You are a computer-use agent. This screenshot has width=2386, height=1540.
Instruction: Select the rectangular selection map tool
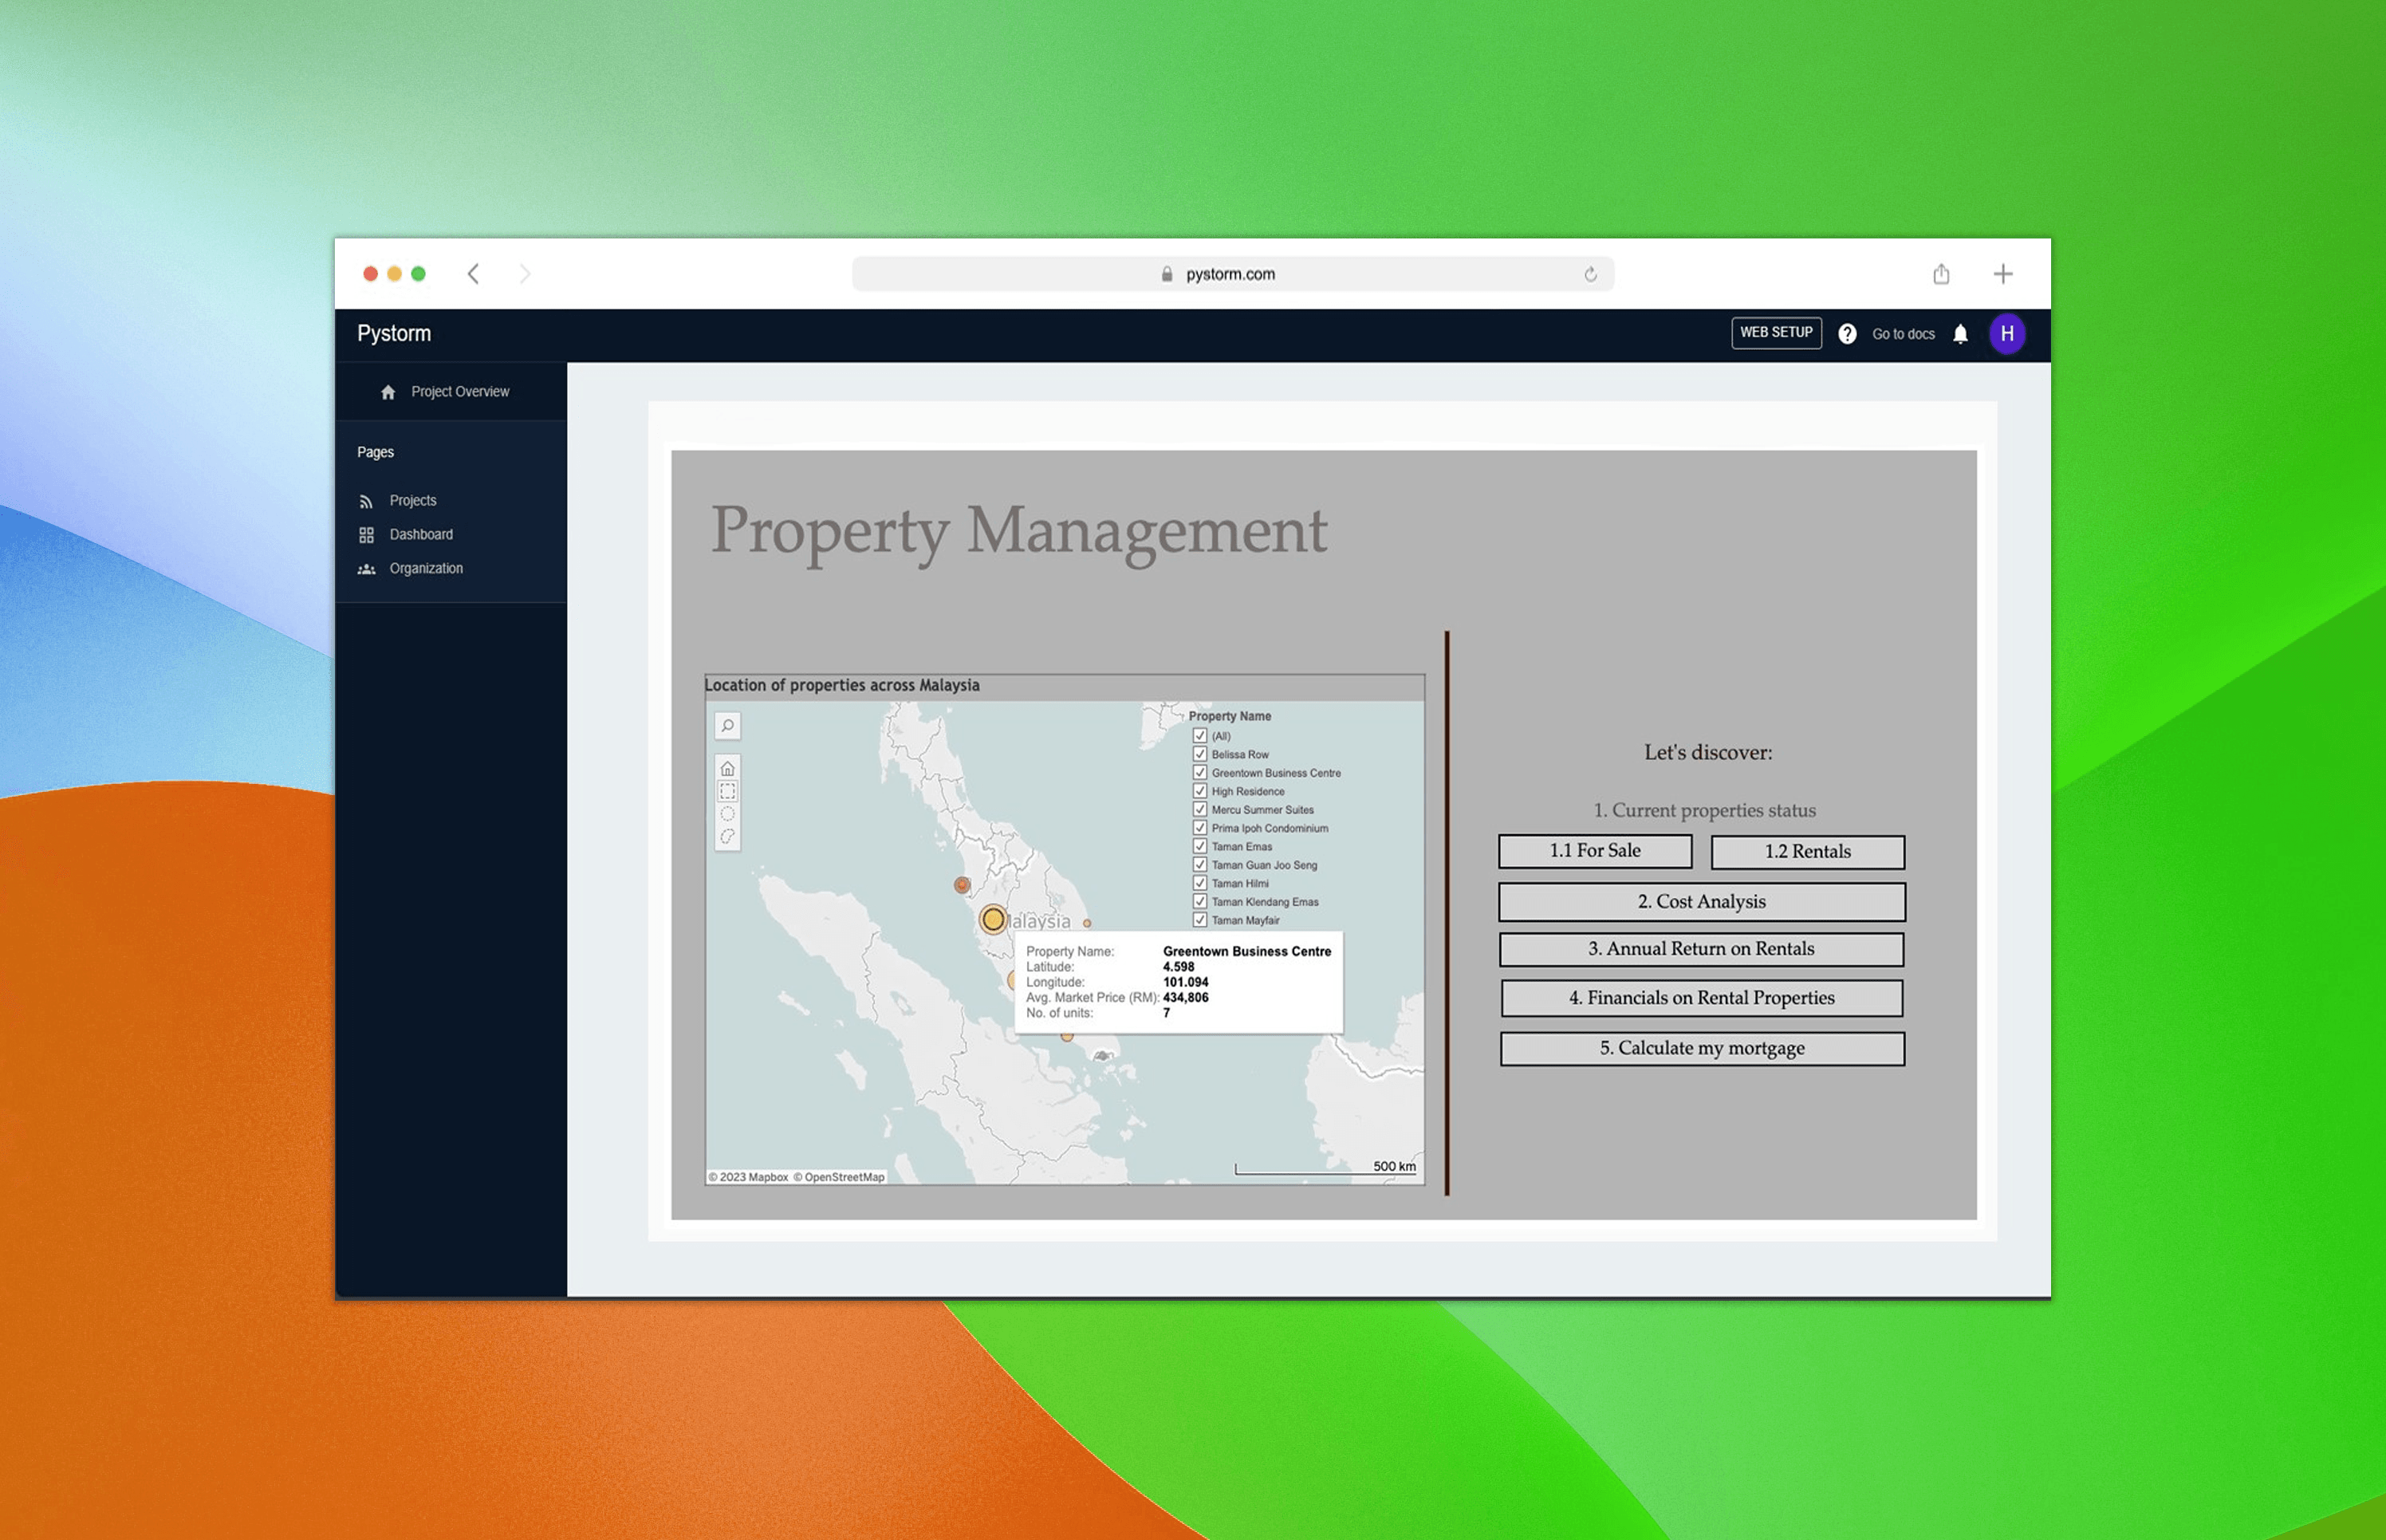point(727,791)
